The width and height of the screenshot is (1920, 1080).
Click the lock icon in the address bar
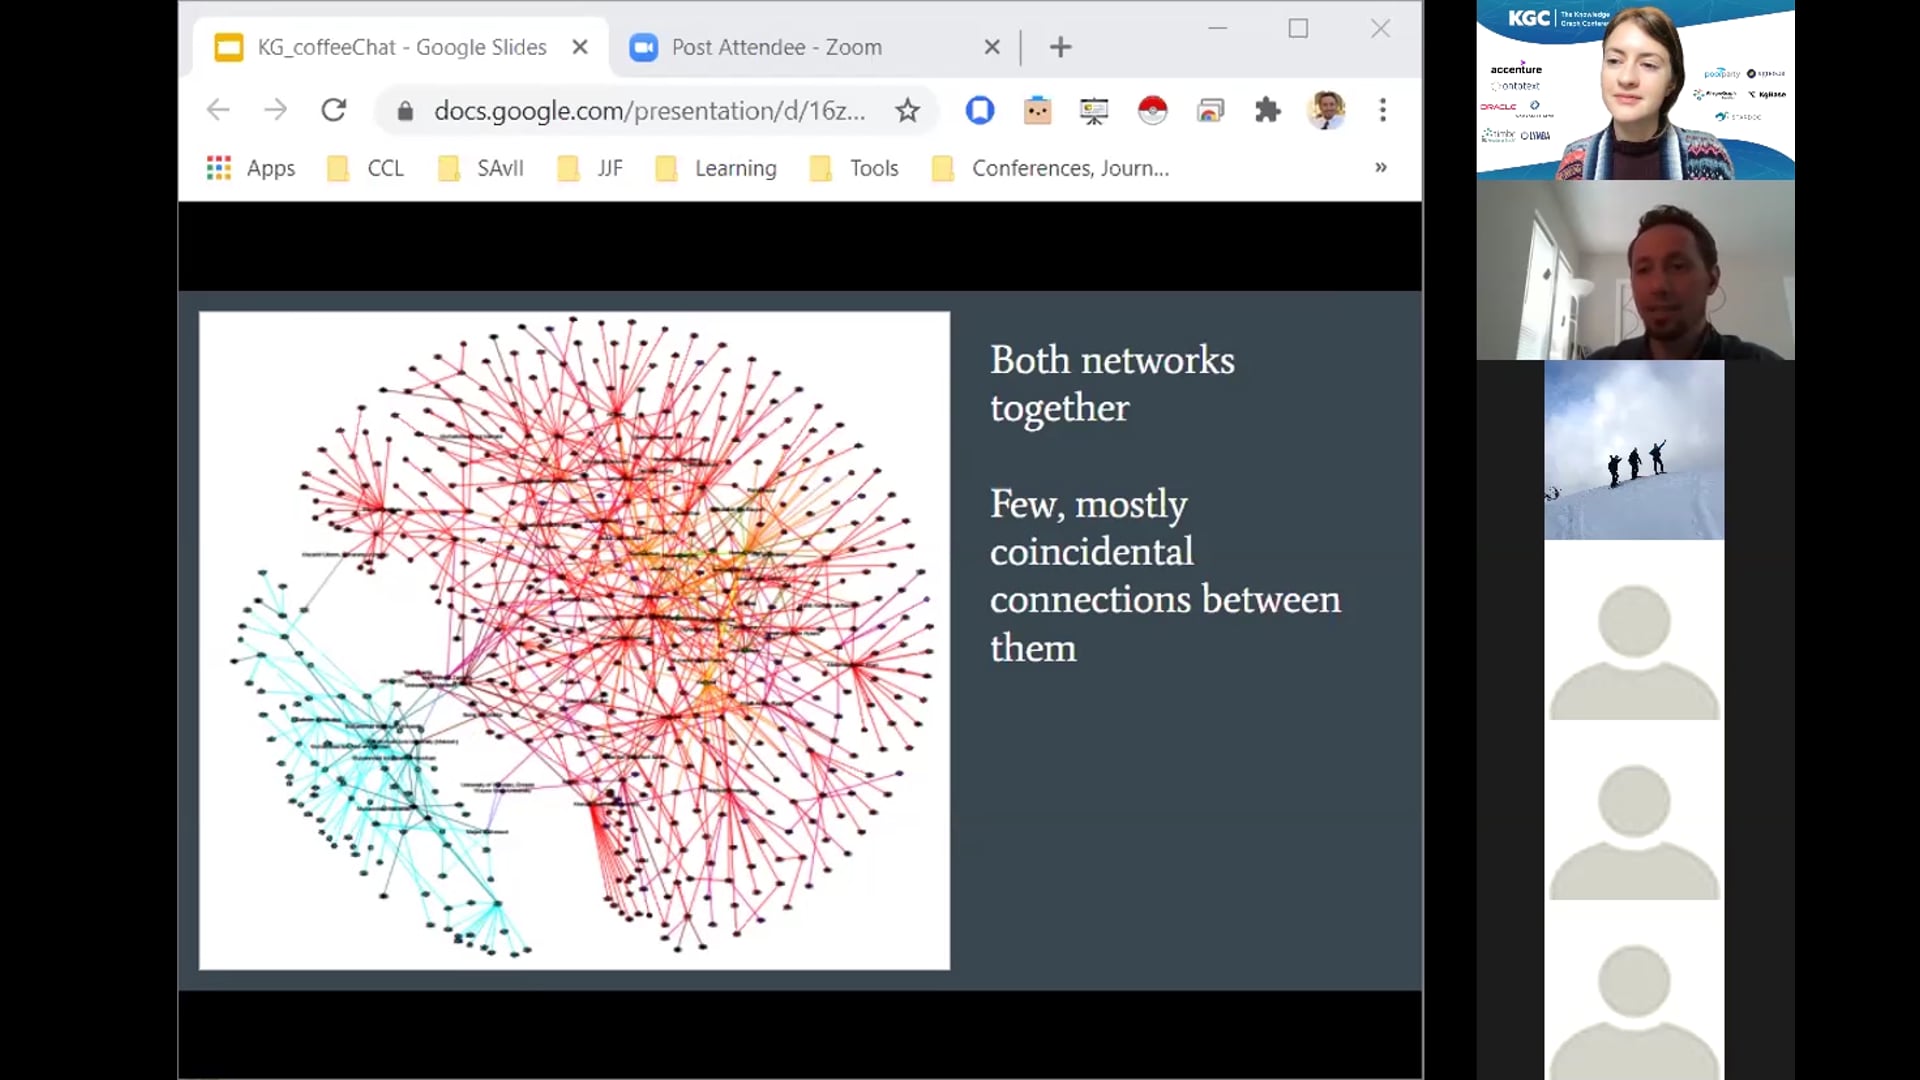point(406,110)
